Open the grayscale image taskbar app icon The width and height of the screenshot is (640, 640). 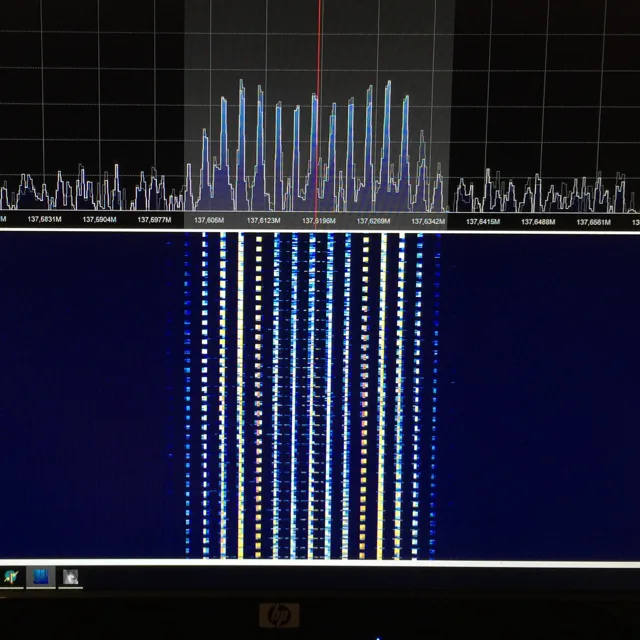click(x=71, y=577)
